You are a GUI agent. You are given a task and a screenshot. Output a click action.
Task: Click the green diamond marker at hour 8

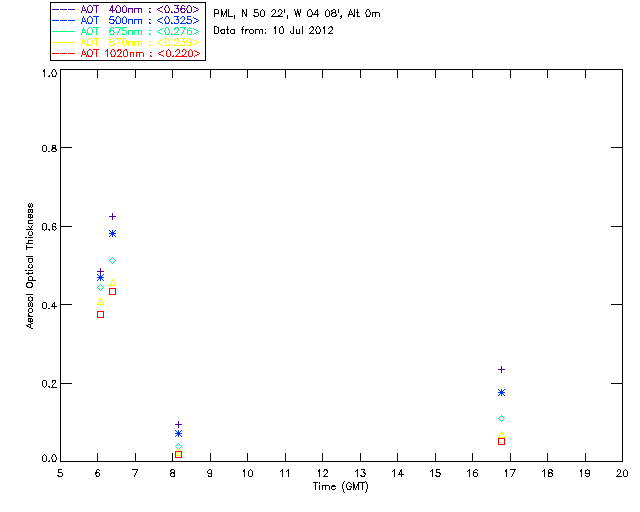[178, 447]
